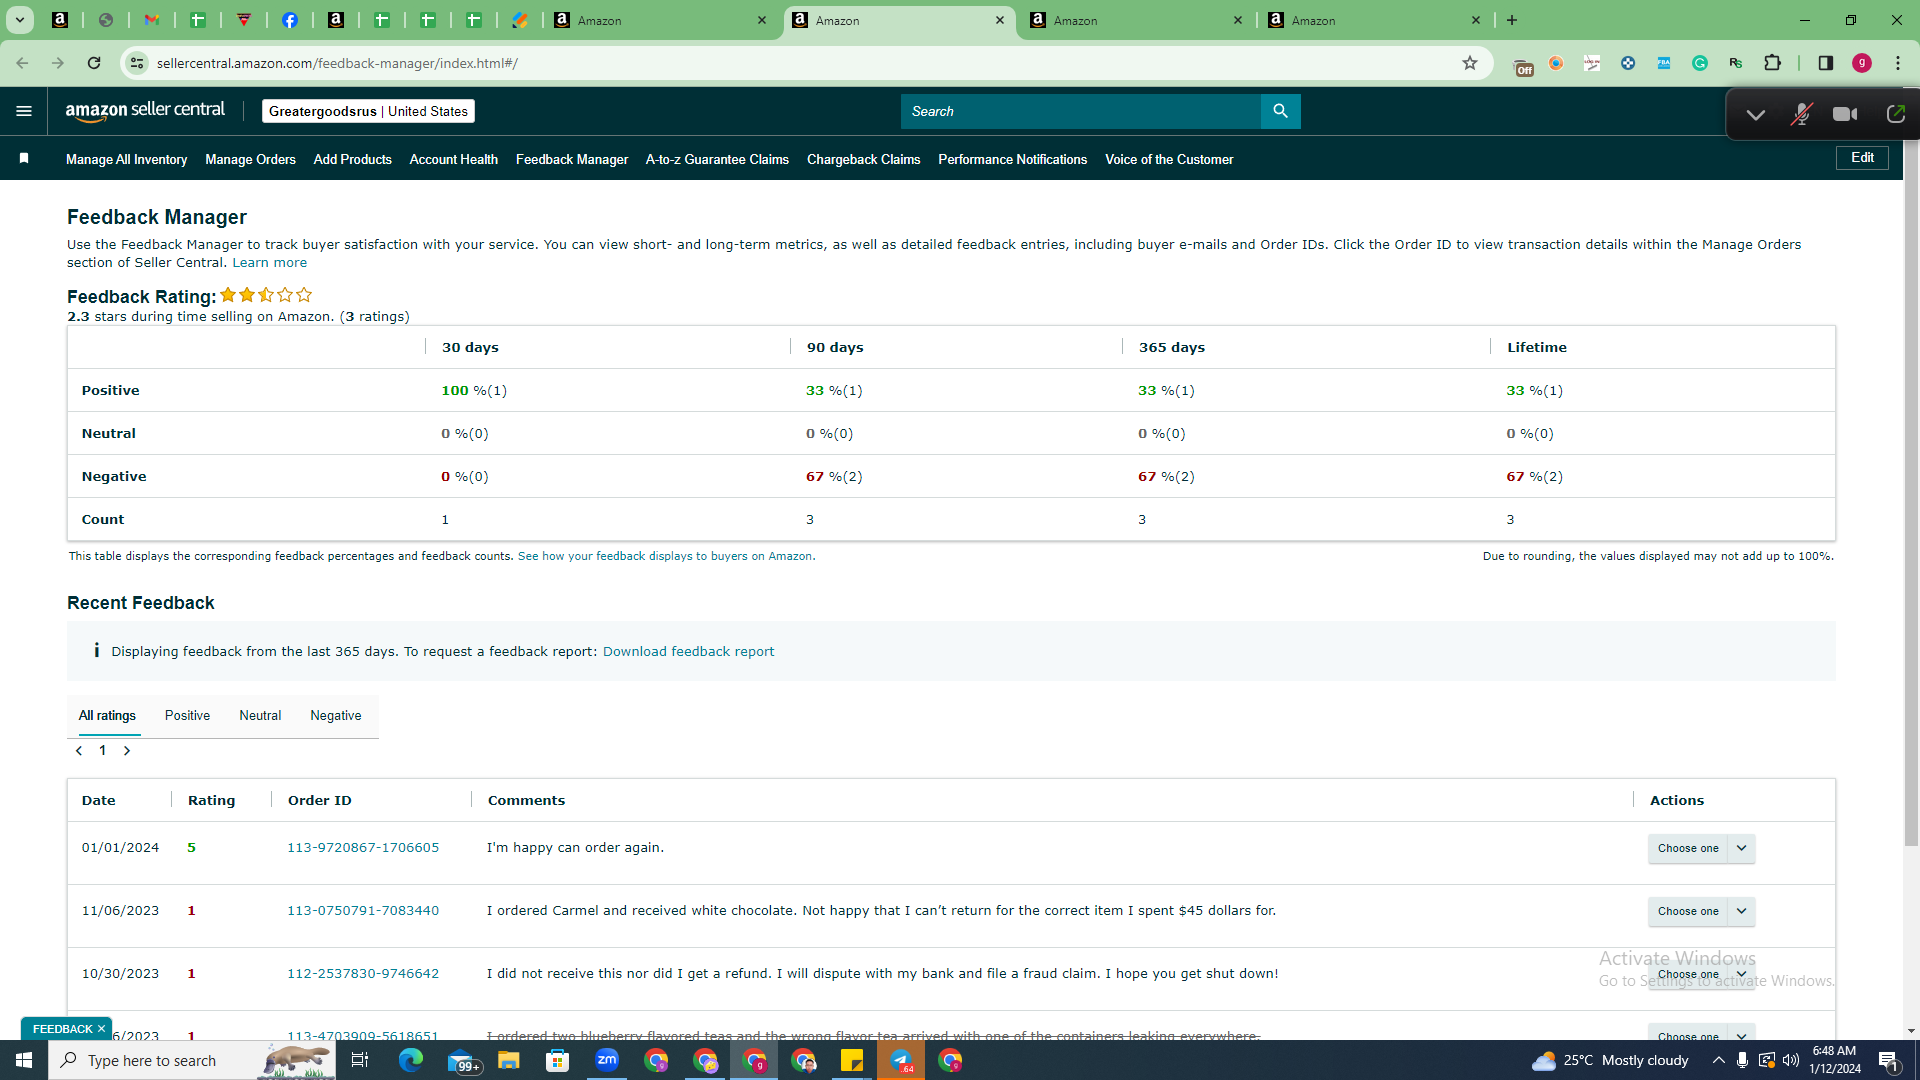This screenshot has height=1080, width=1920.
Task: Unmute the microphone in meeting overlay
Action: click(1801, 114)
